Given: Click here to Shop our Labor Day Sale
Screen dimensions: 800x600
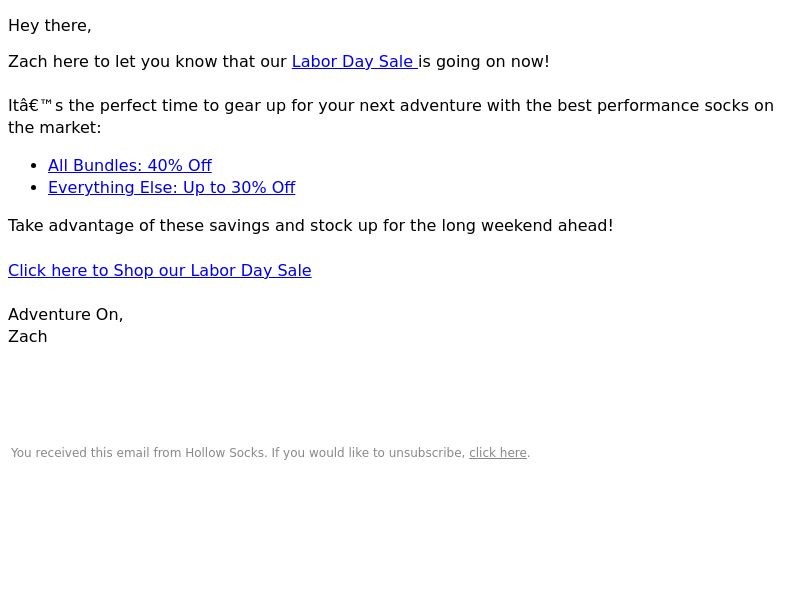Looking at the screenshot, I should (x=160, y=270).
